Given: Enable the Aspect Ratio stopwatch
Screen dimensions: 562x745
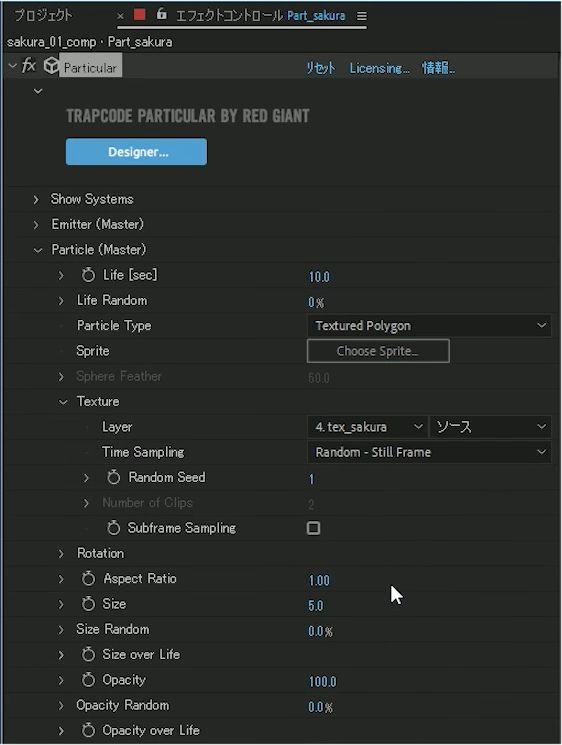Looking at the screenshot, I should click(88, 578).
